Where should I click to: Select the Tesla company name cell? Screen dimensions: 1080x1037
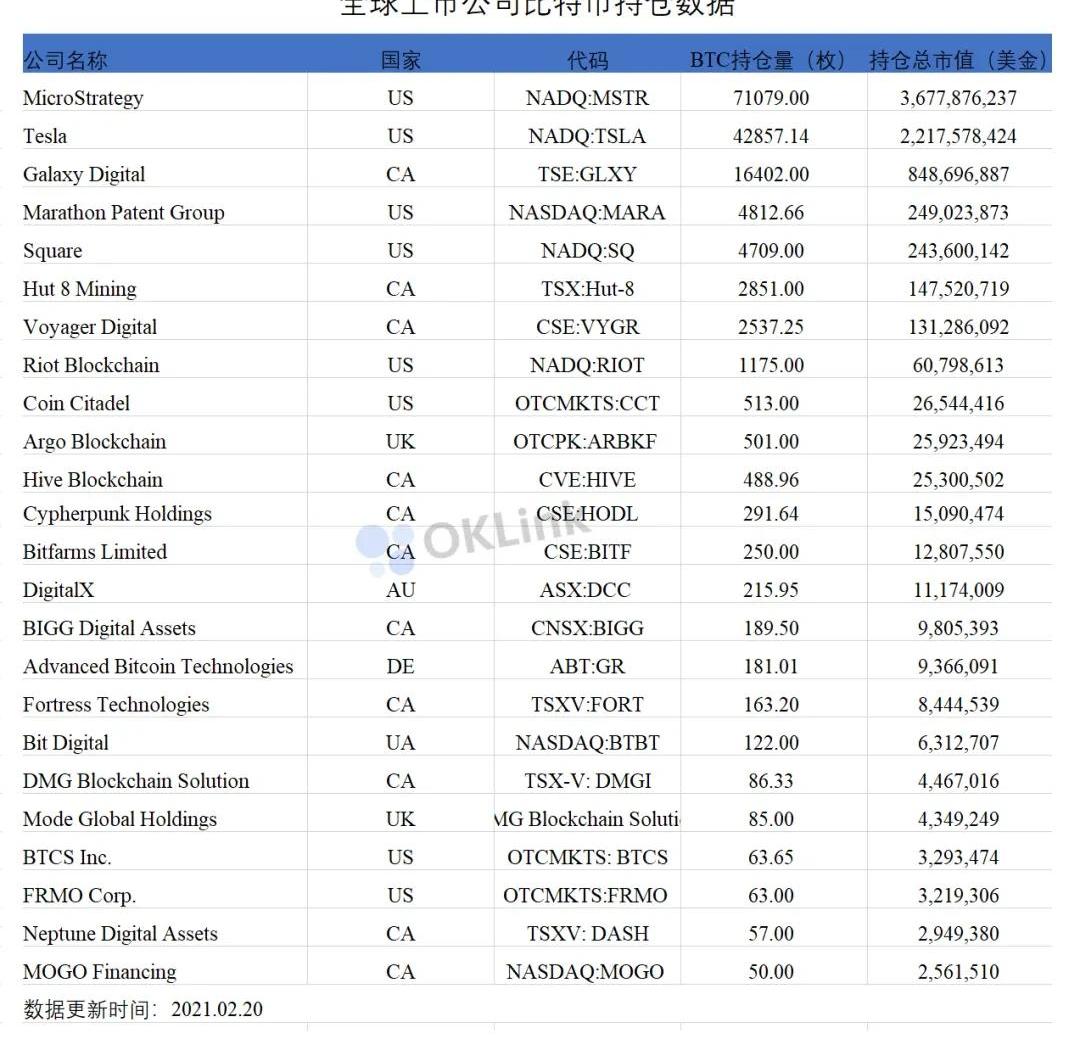tap(45, 136)
